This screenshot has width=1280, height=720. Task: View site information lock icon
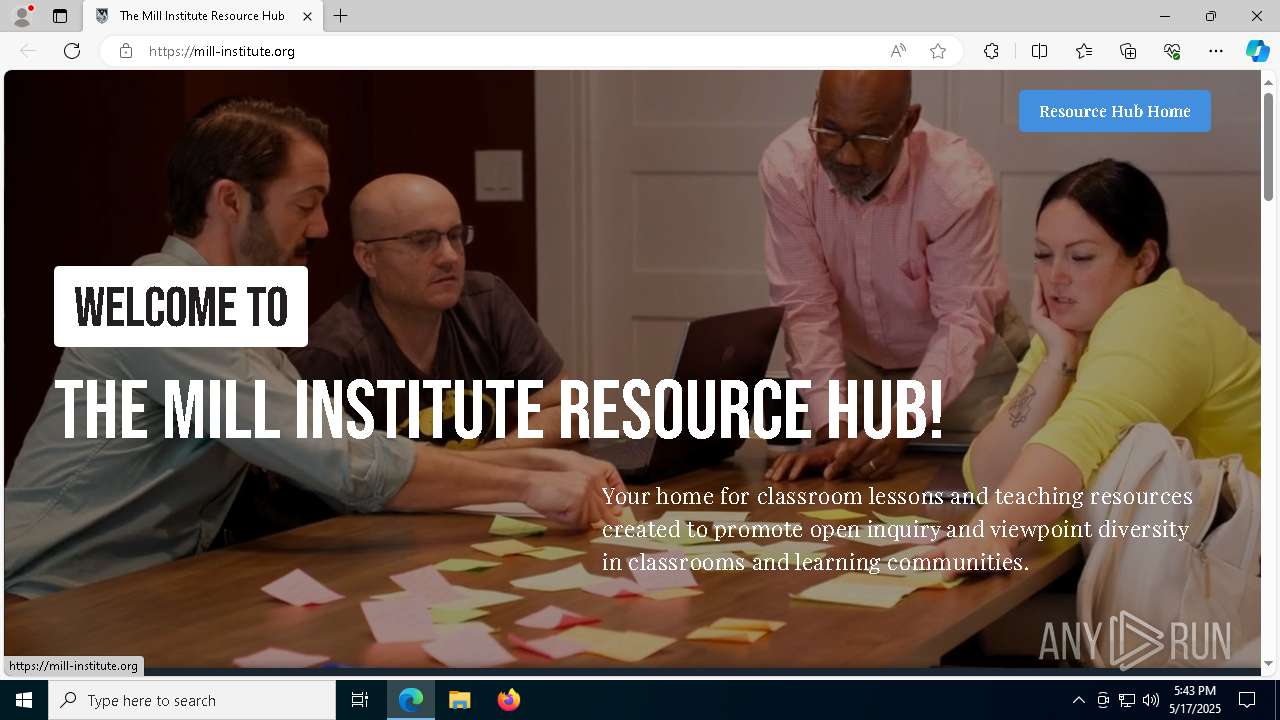125,51
